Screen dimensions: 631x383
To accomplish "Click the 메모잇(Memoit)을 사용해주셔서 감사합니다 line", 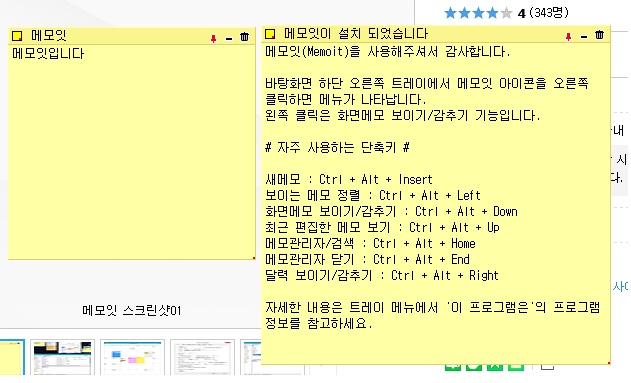I will pos(388,51).
